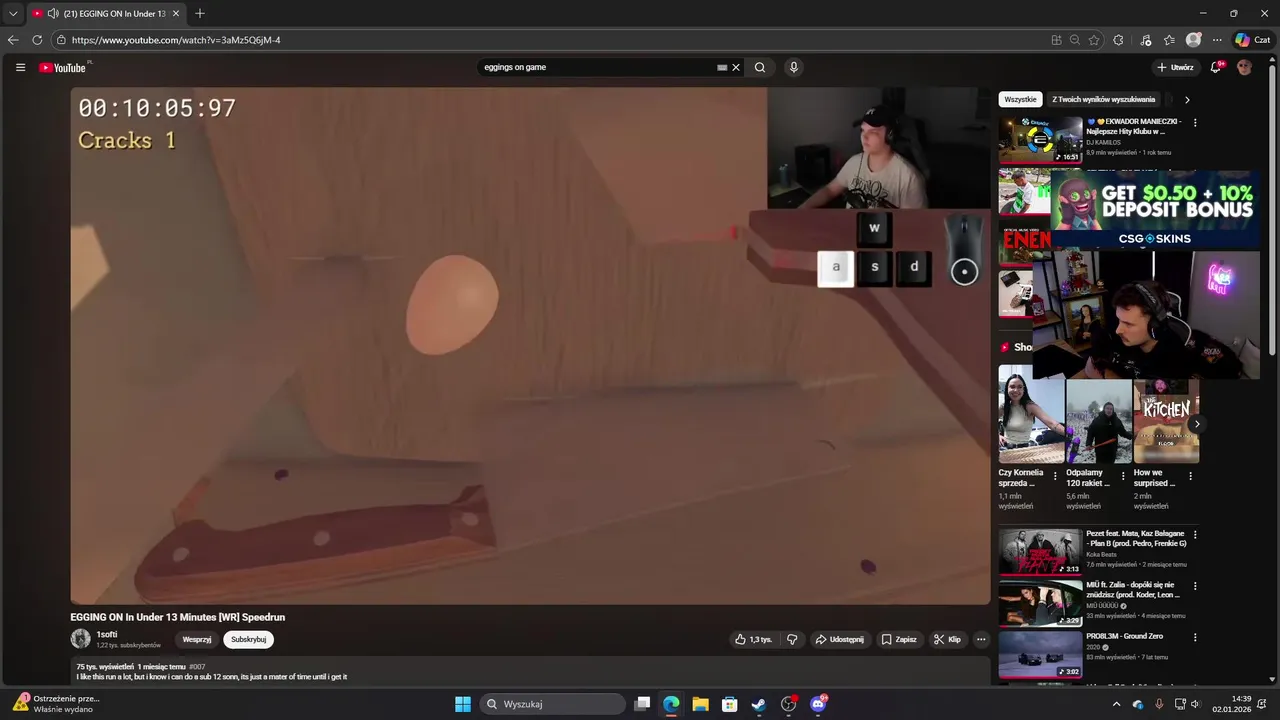This screenshot has height=720, width=1280.
Task: Open Edge tab actions dropdown arrow
Action: pyautogui.click(x=13, y=14)
